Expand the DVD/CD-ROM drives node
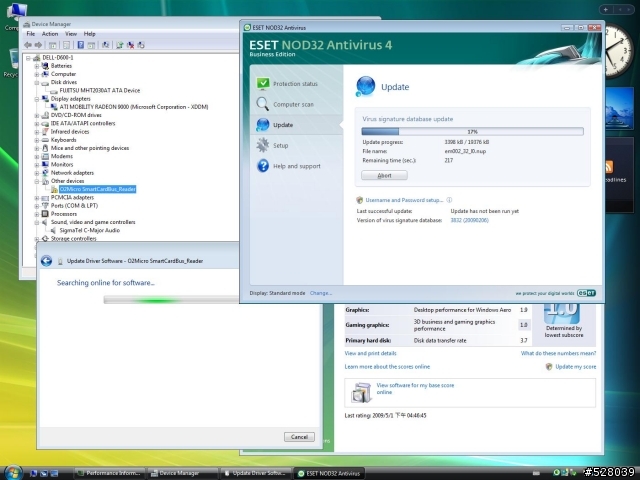The height and width of the screenshot is (480, 640). (37, 116)
